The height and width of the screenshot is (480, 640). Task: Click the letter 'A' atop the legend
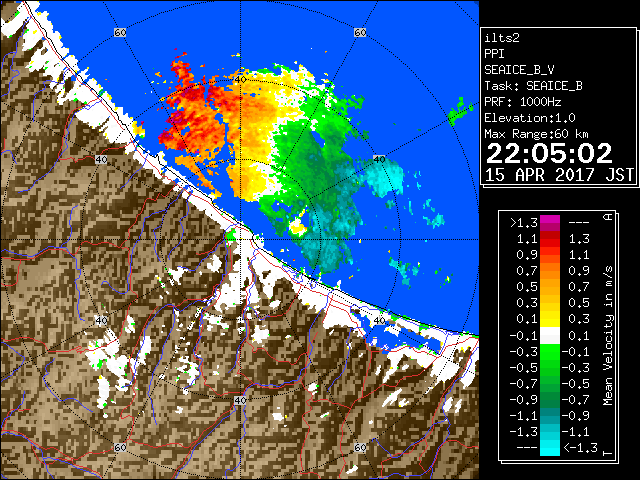point(608,217)
